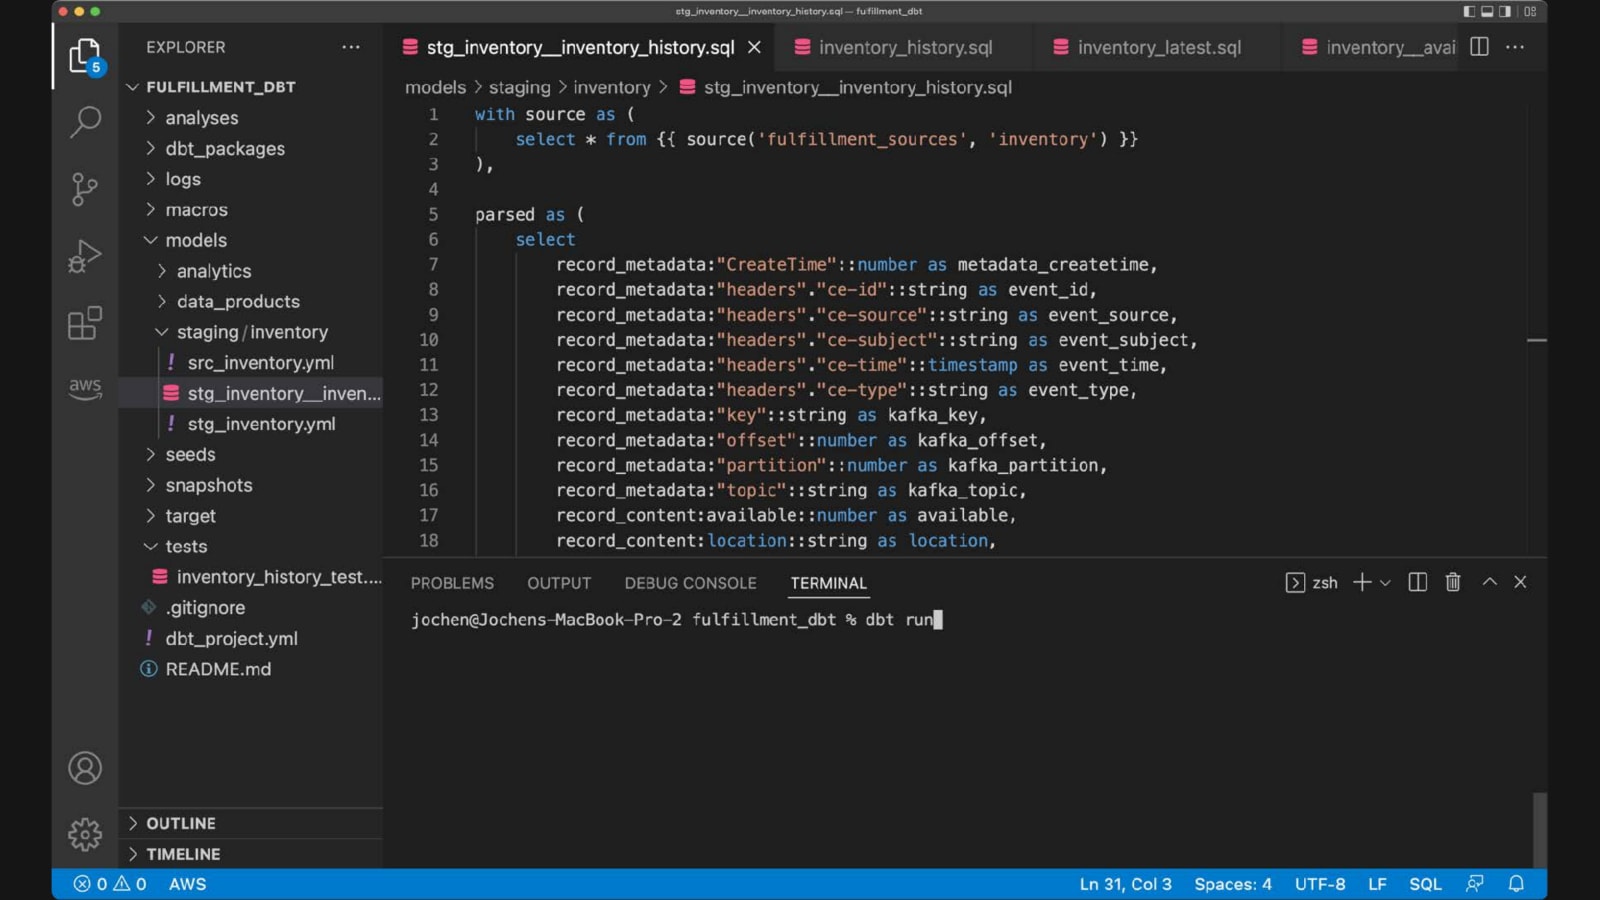Select the TERMINAL panel tab
This screenshot has width=1600, height=900.
click(828, 583)
